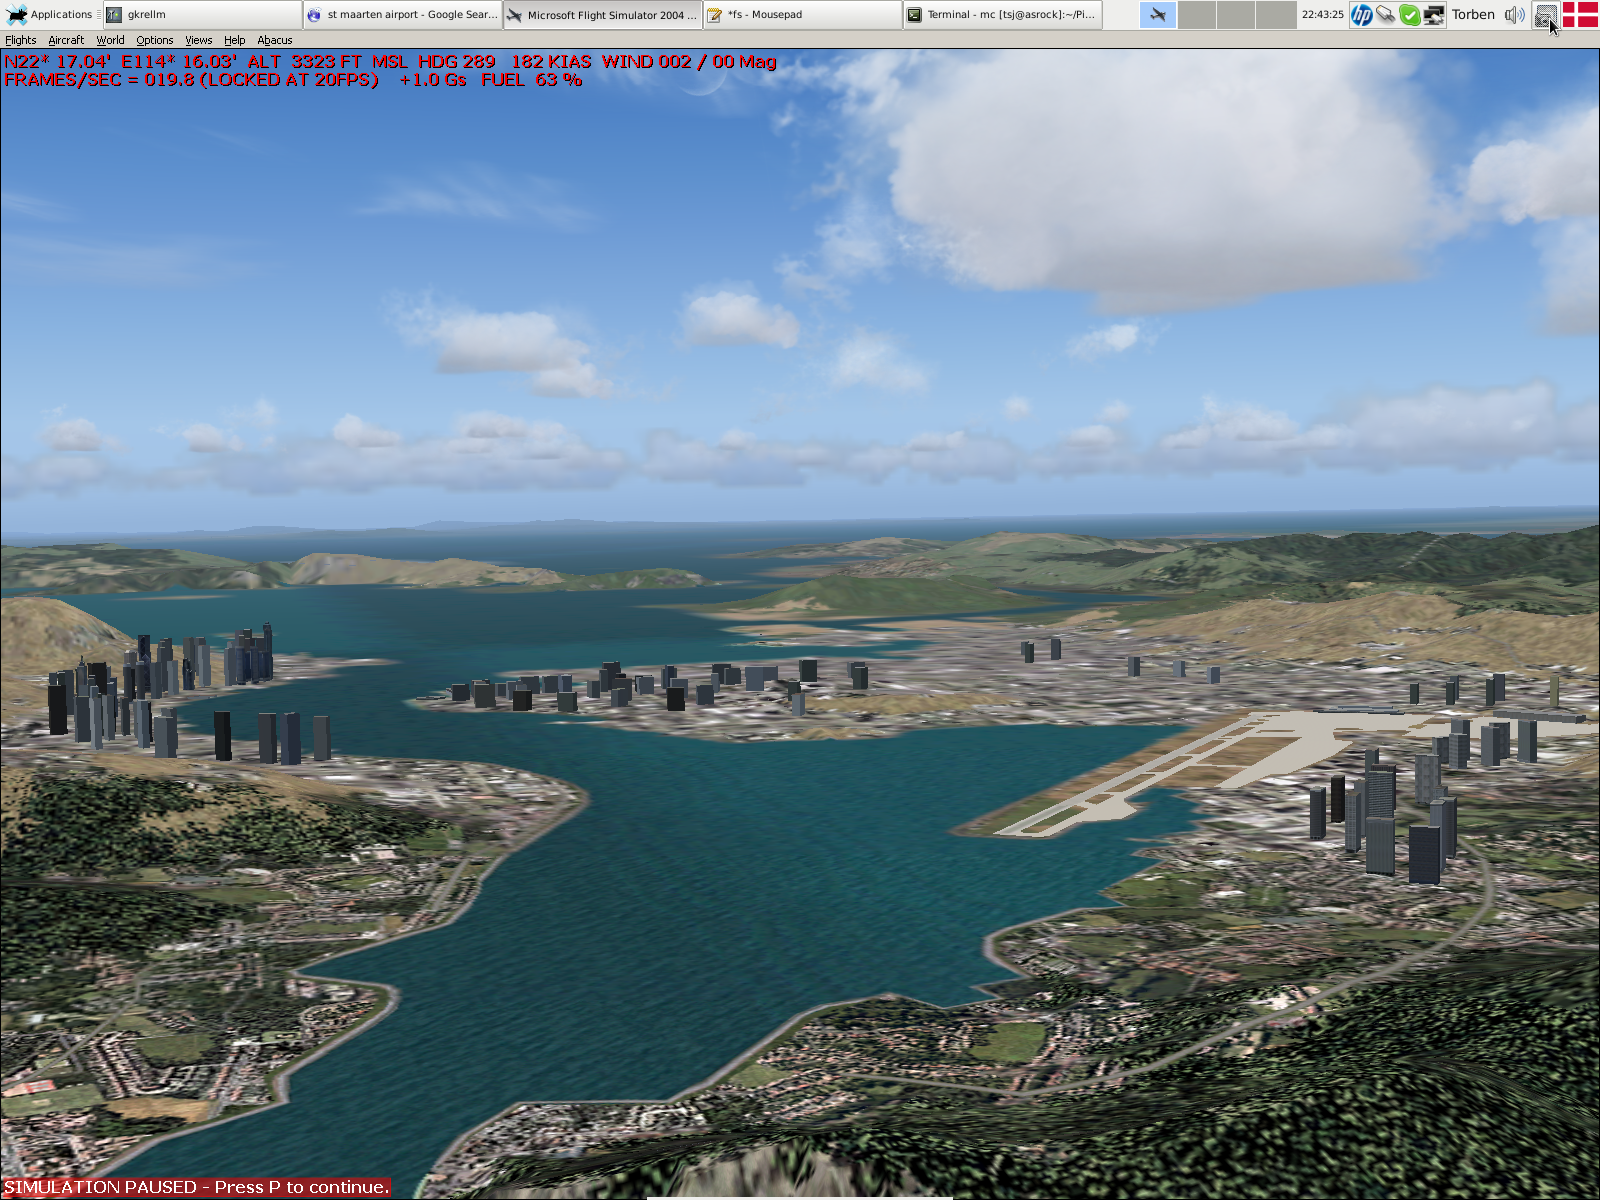The image size is (1600, 1200).
Task: Open the Xfce Applications menu
Action: pyautogui.click(x=49, y=14)
